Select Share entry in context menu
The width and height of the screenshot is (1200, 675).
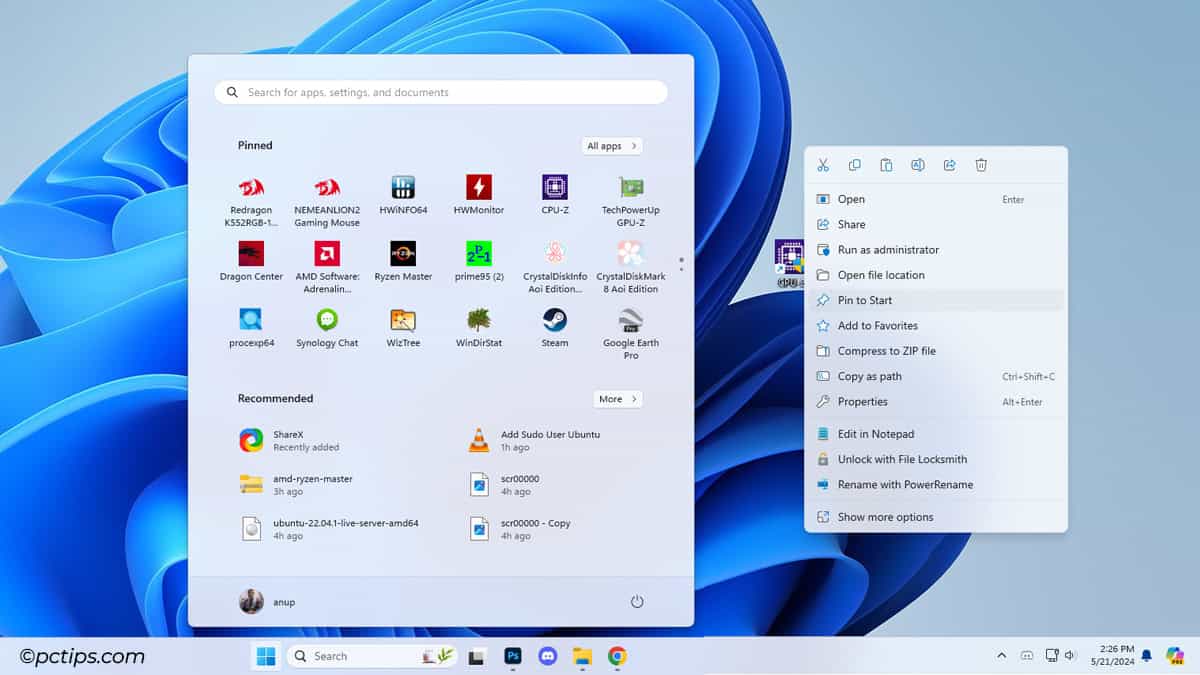936,225
